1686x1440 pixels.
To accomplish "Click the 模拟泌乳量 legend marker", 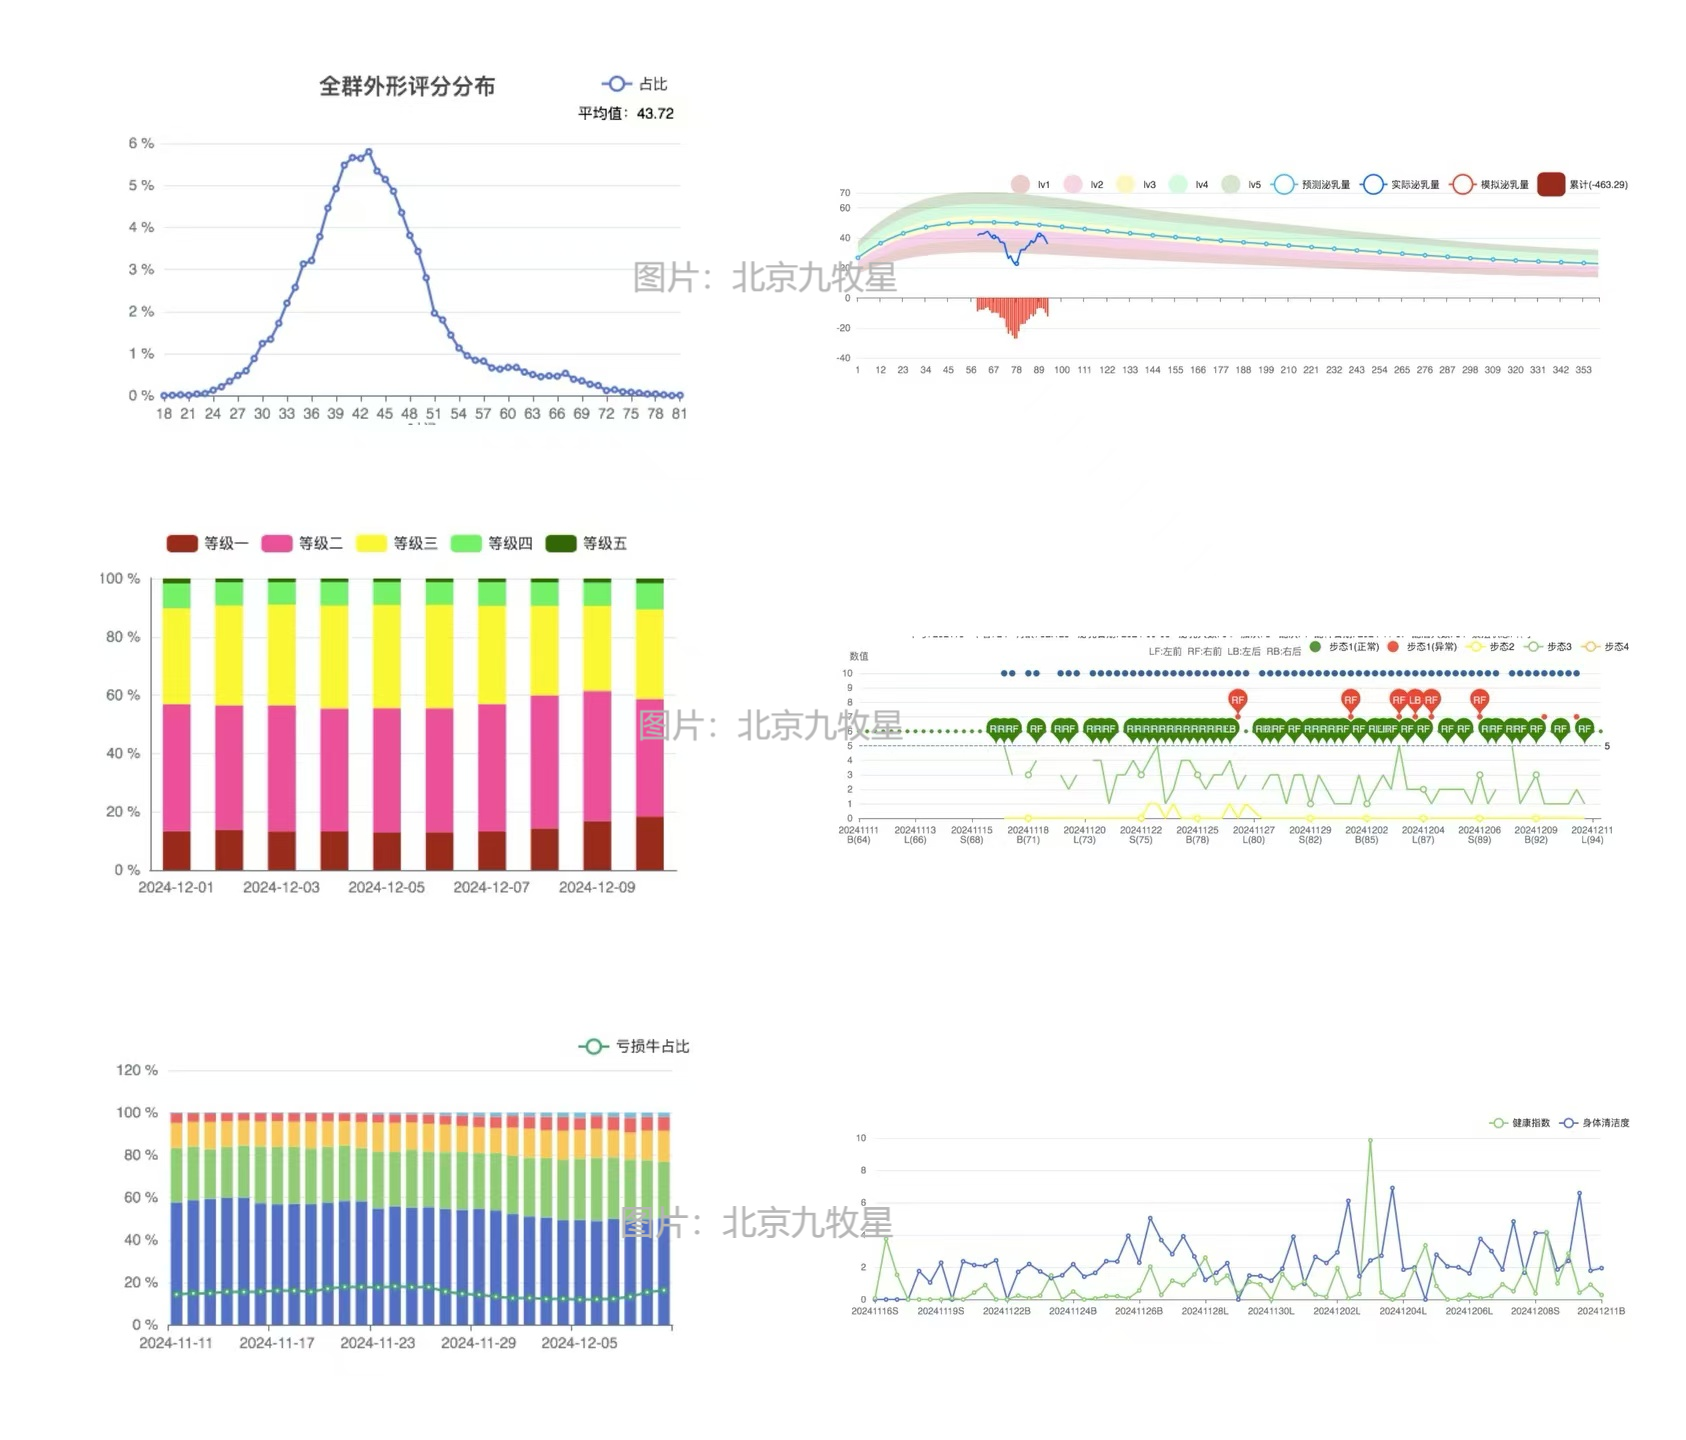I will pos(1462,184).
